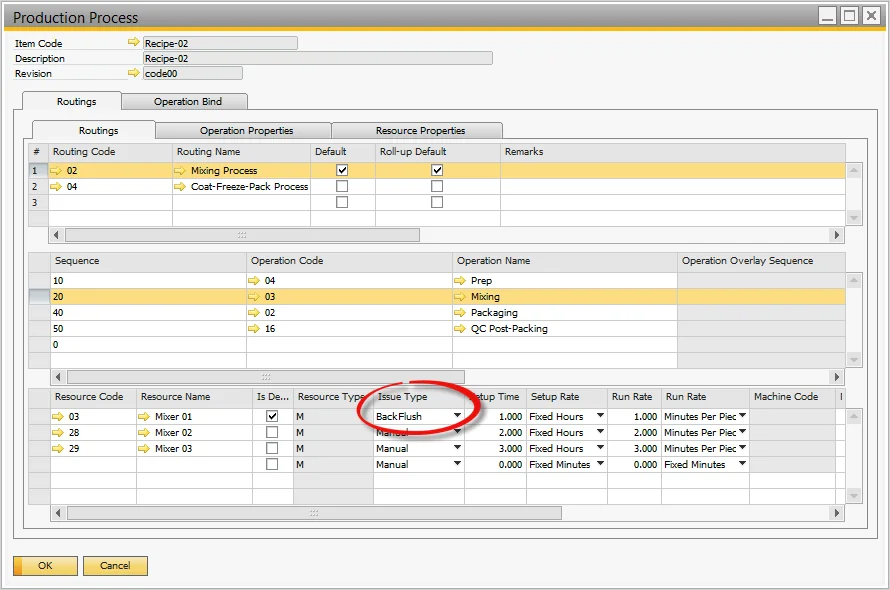Open link arrow beside Packaging operation
Viewport: 890px width, 590px height.
[x=460, y=312]
